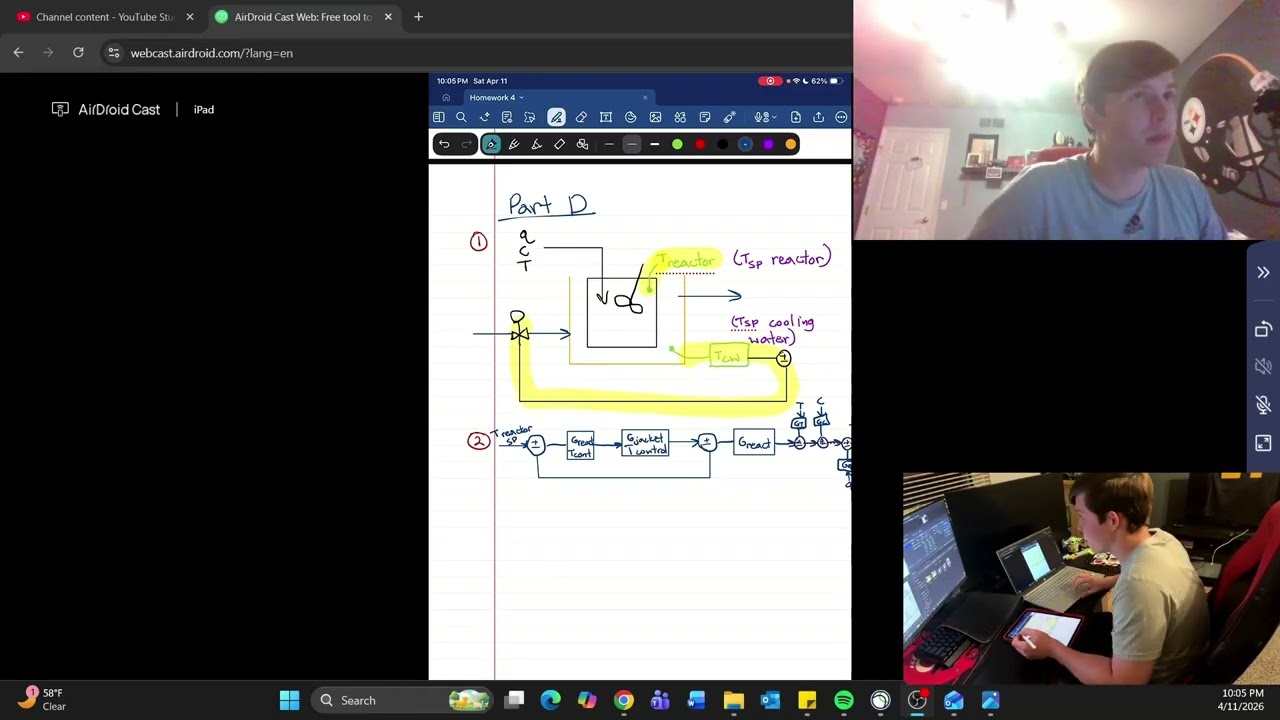Unmute the cast microphone
Viewport: 1280px width, 720px height.
[x=1263, y=405]
